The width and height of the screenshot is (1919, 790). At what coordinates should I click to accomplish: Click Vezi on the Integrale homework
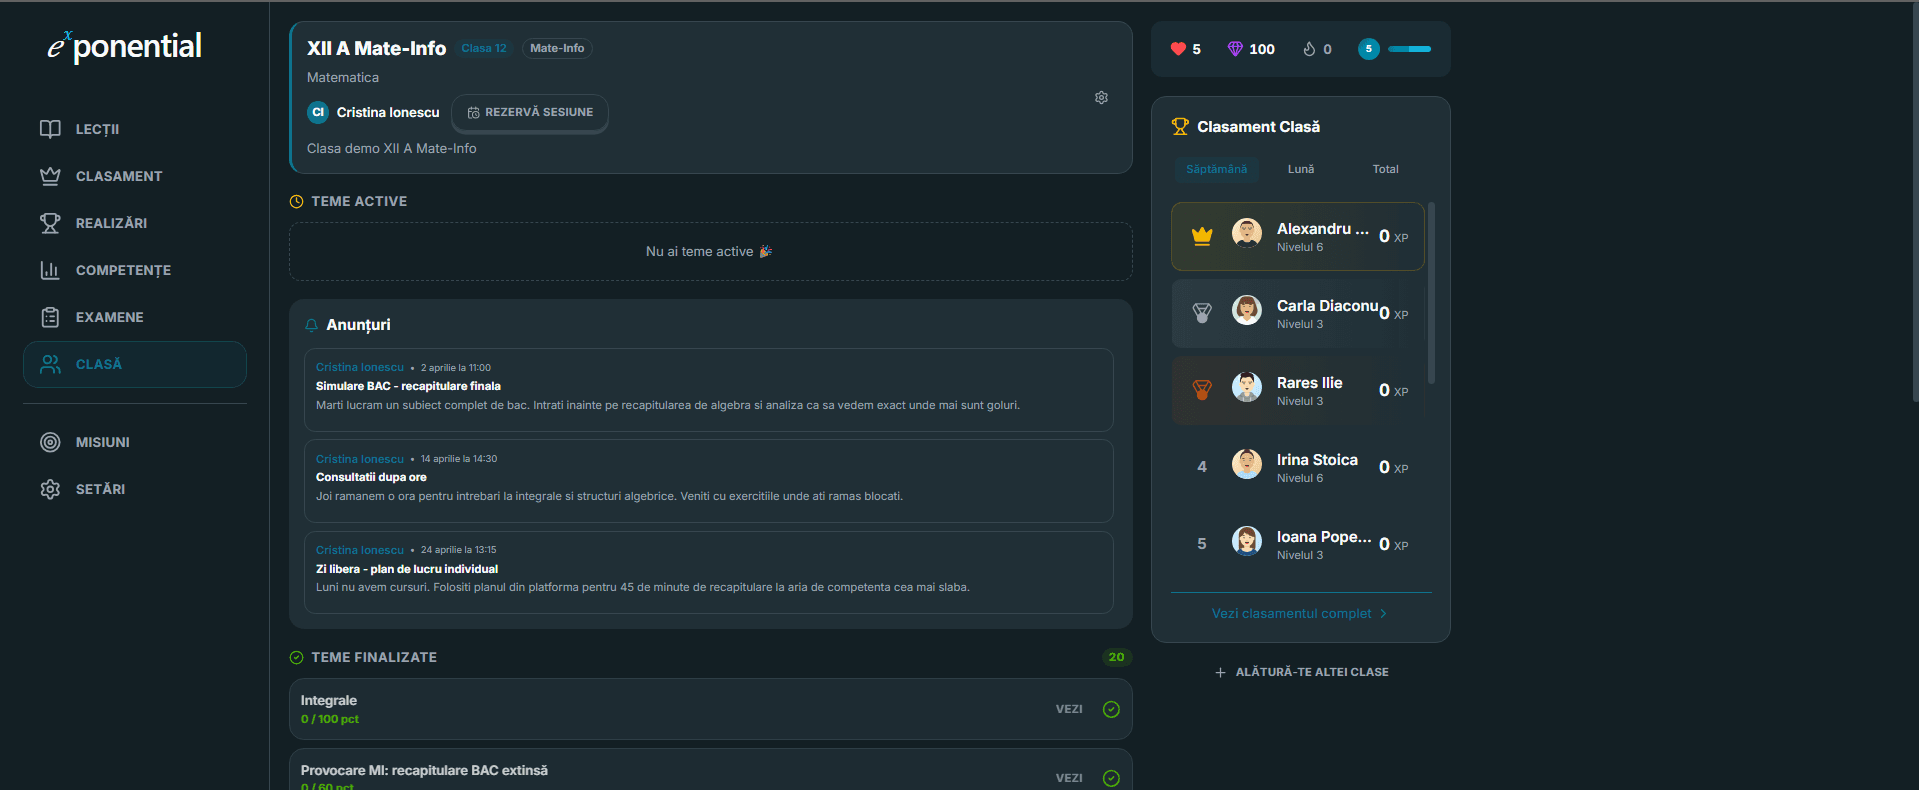coord(1069,709)
